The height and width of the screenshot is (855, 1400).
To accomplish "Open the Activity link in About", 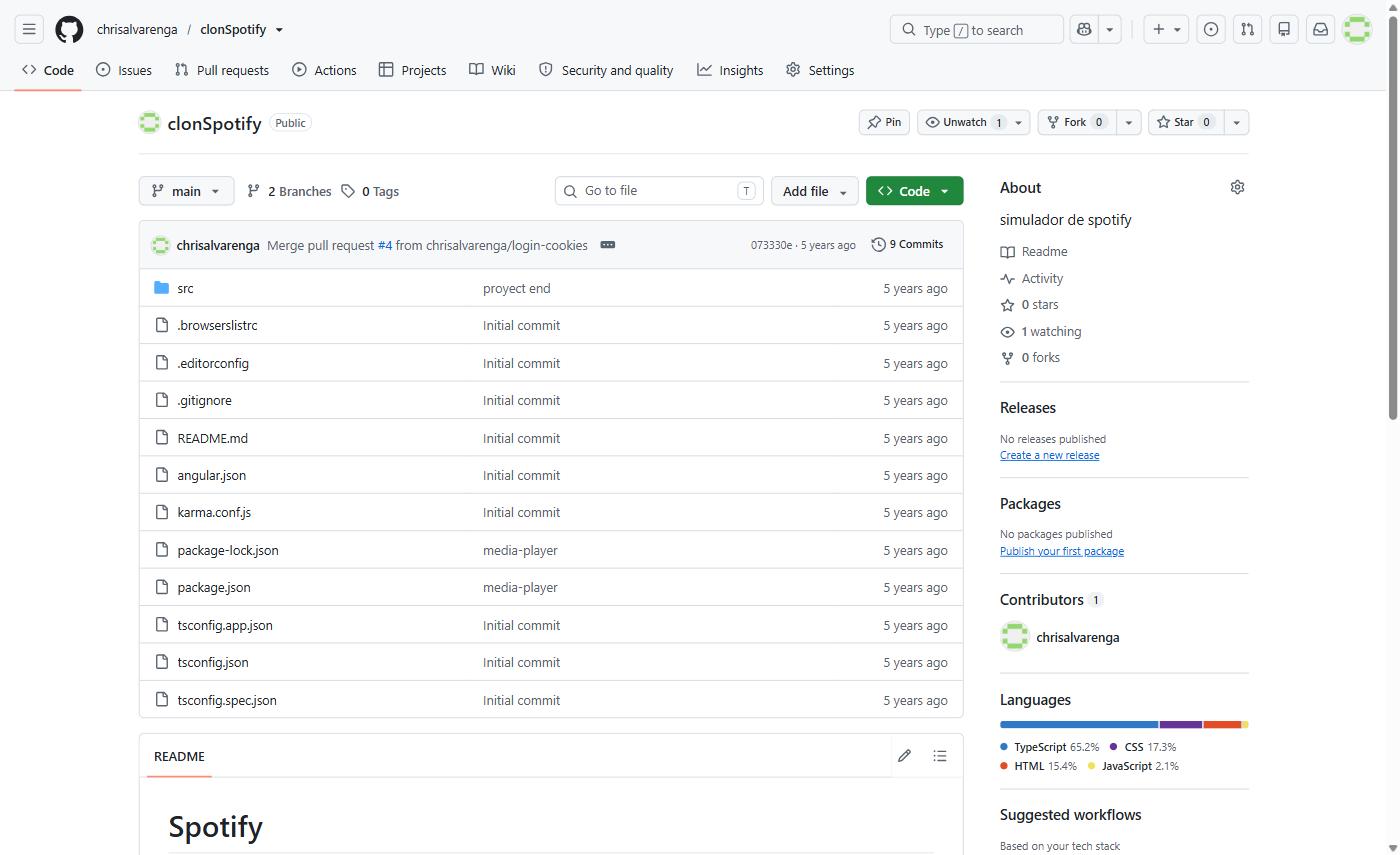I will [1032, 278].
